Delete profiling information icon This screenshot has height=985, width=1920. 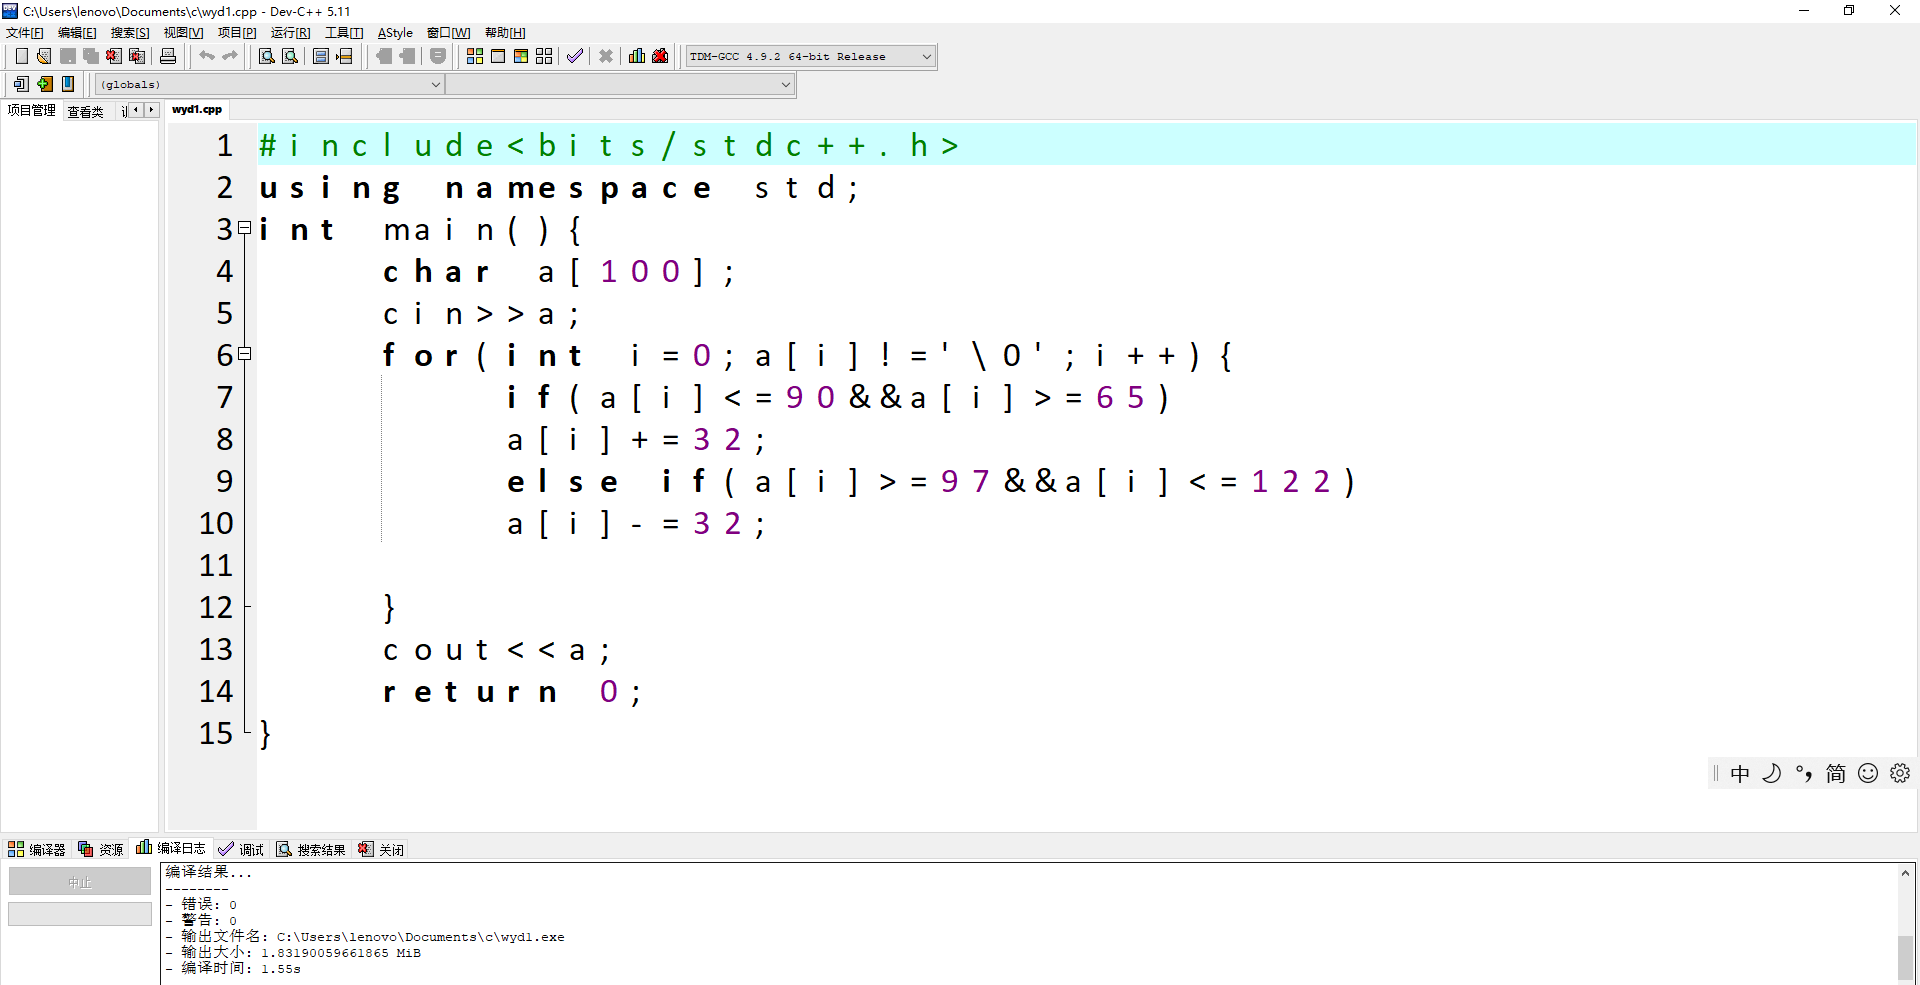660,57
